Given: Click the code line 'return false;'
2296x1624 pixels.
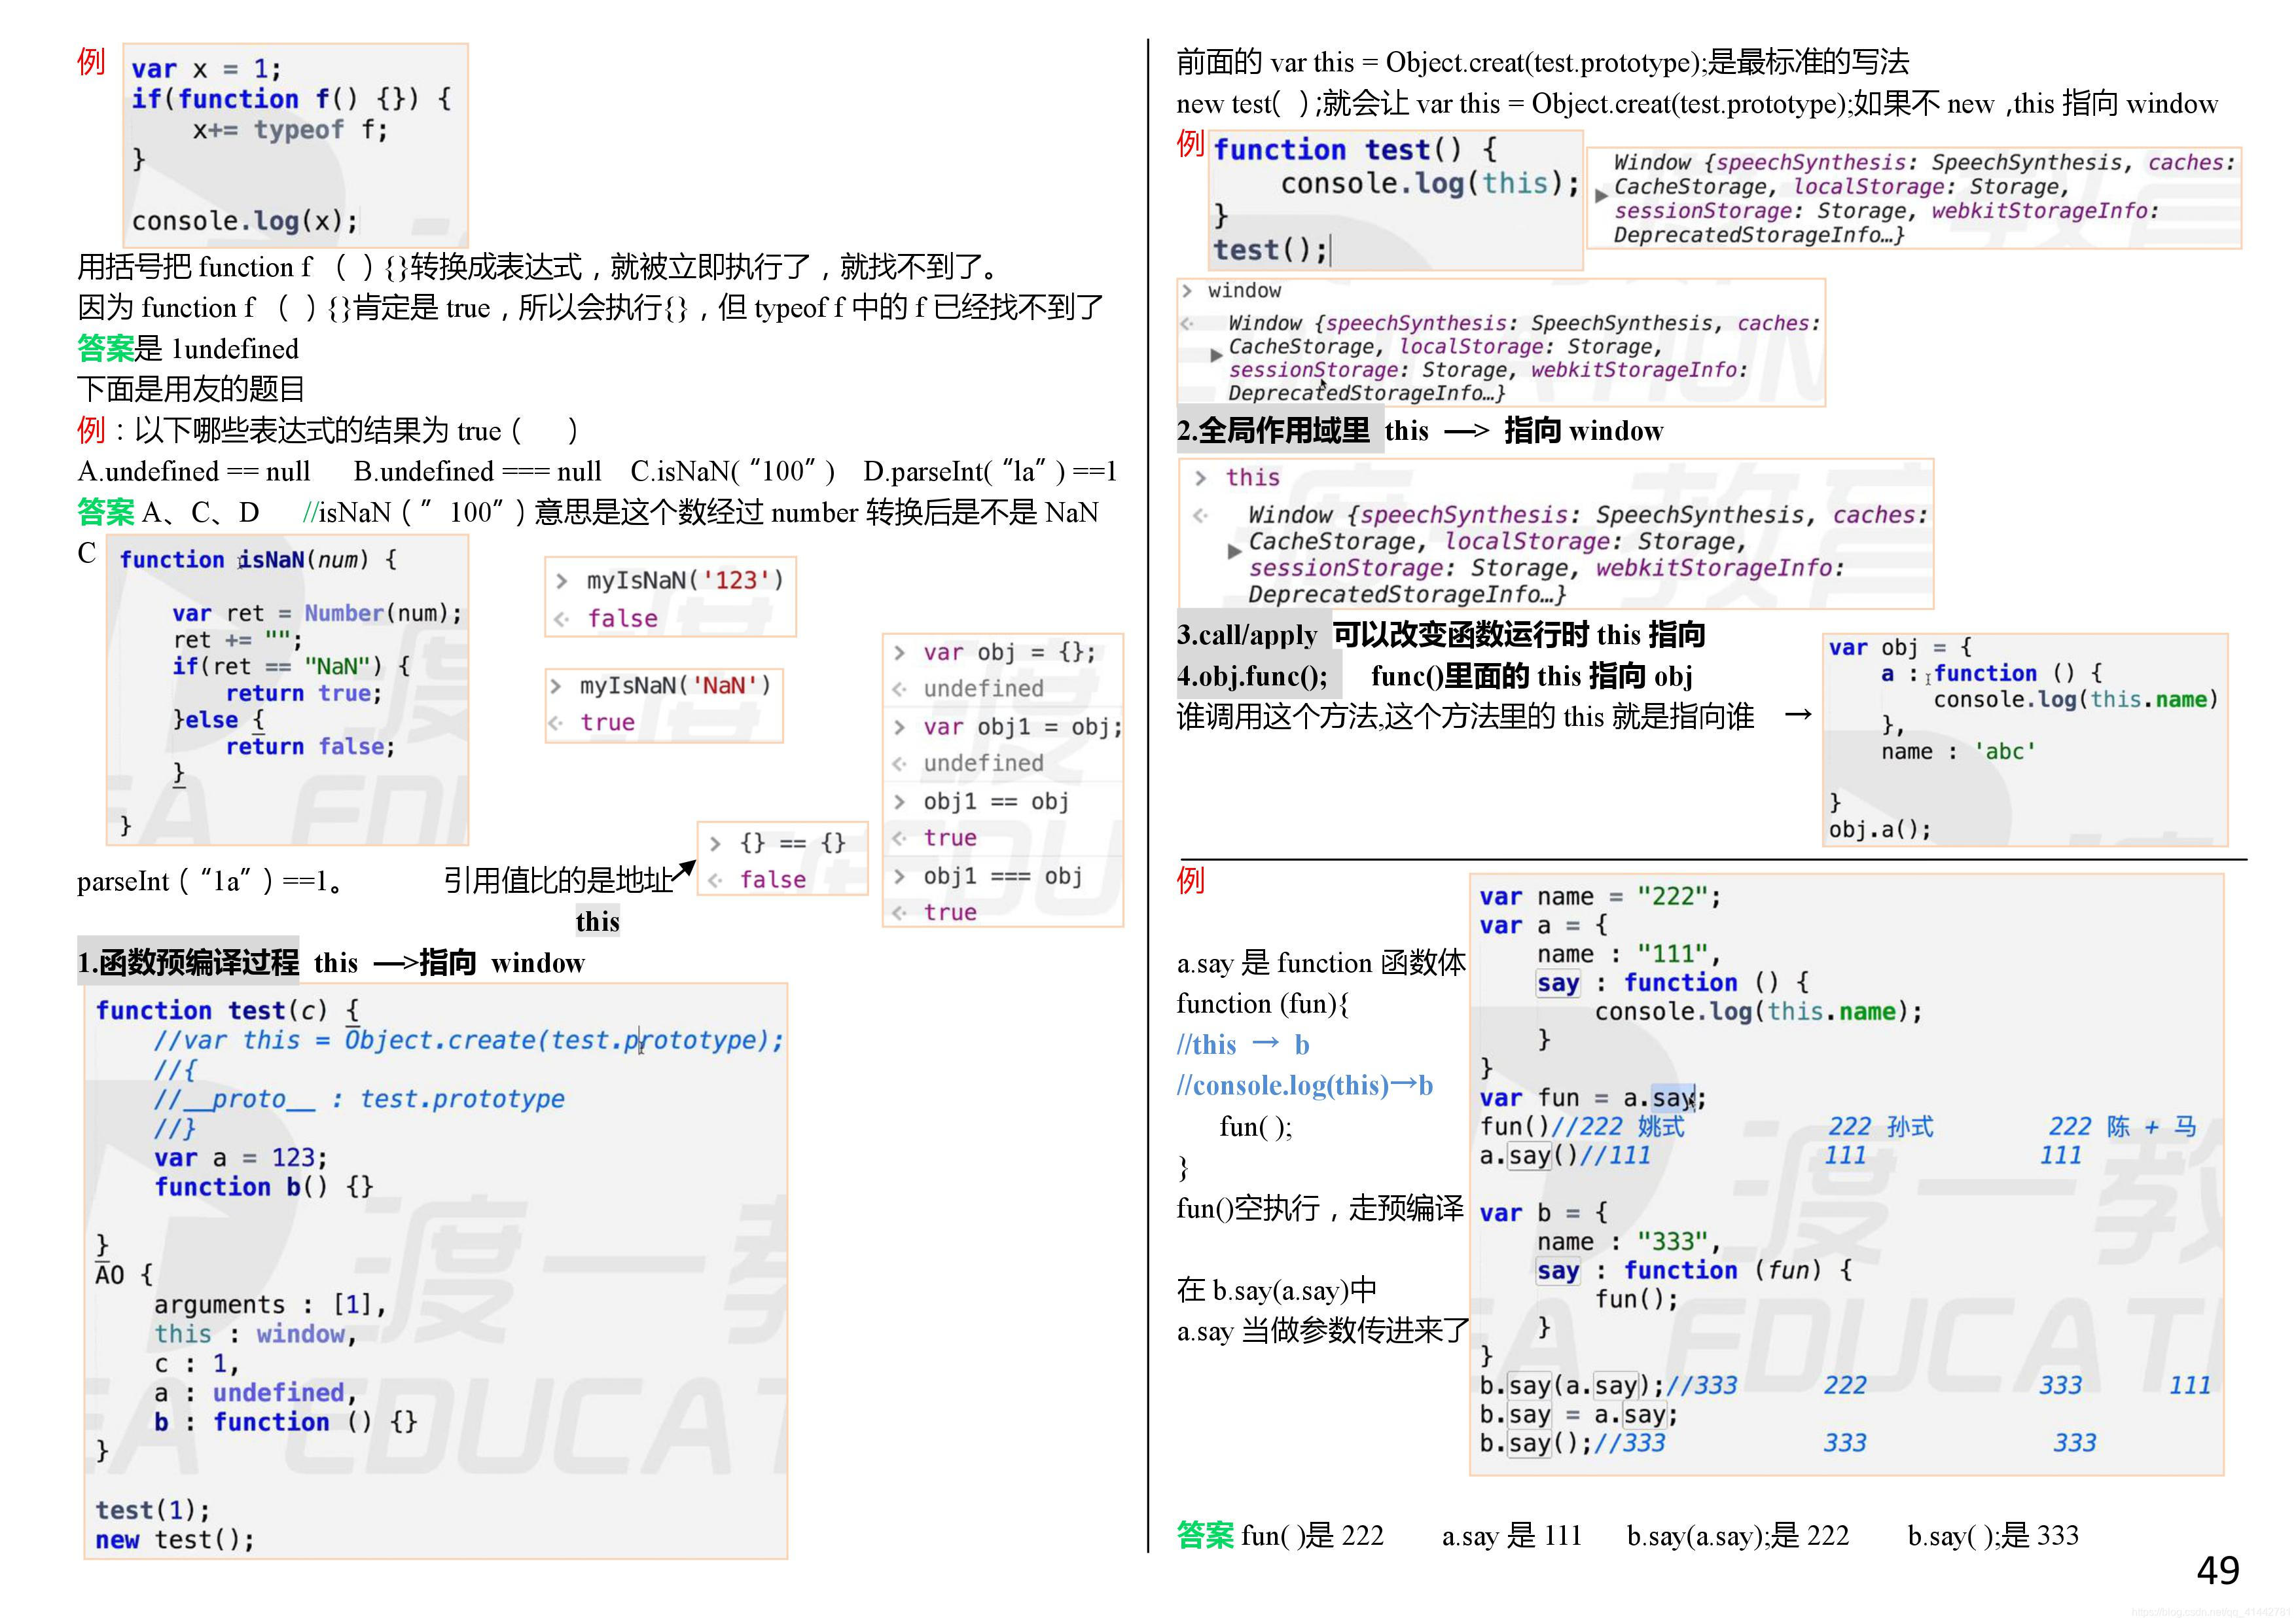Looking at the screenshot, I should click(x=310, y=747).
